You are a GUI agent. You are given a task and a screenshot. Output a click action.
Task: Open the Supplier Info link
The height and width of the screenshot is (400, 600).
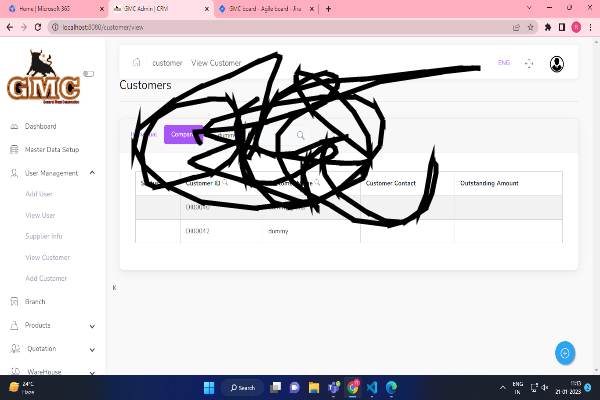click(x=44, y=236)
